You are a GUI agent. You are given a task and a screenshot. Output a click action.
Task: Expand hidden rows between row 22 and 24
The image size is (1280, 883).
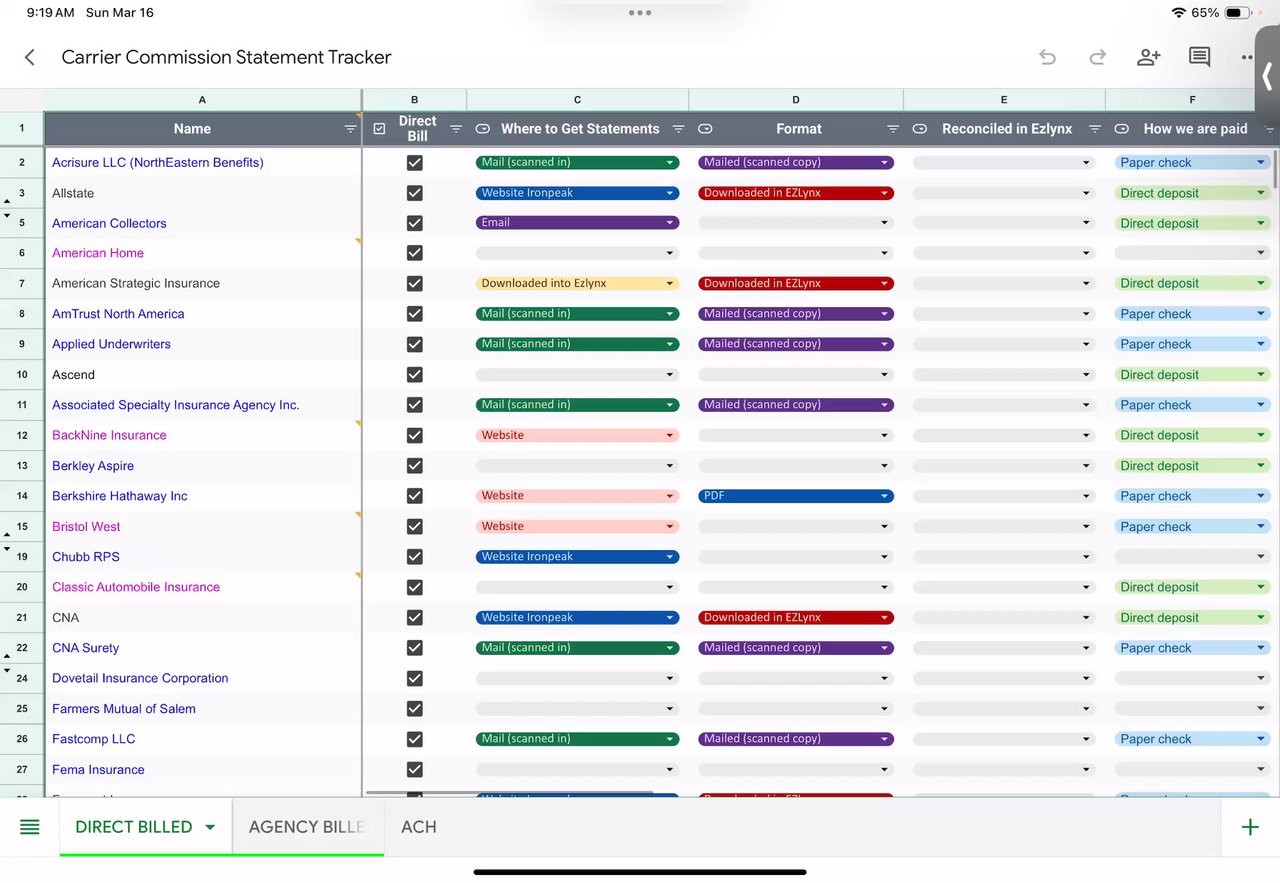[x=7, y=663]
